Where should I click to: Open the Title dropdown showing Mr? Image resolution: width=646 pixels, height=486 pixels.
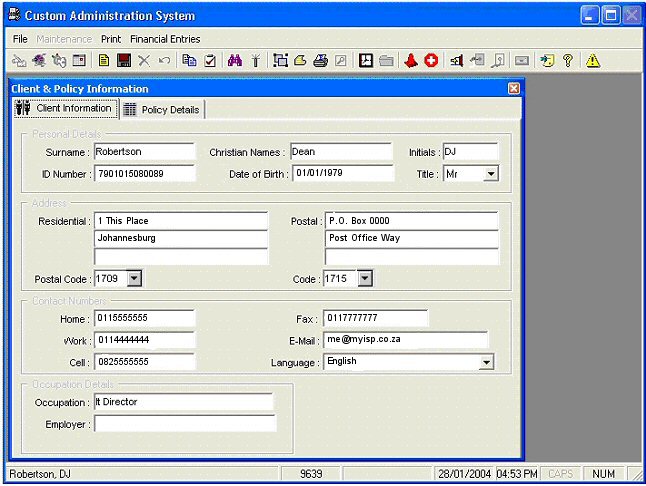(490, 174)
